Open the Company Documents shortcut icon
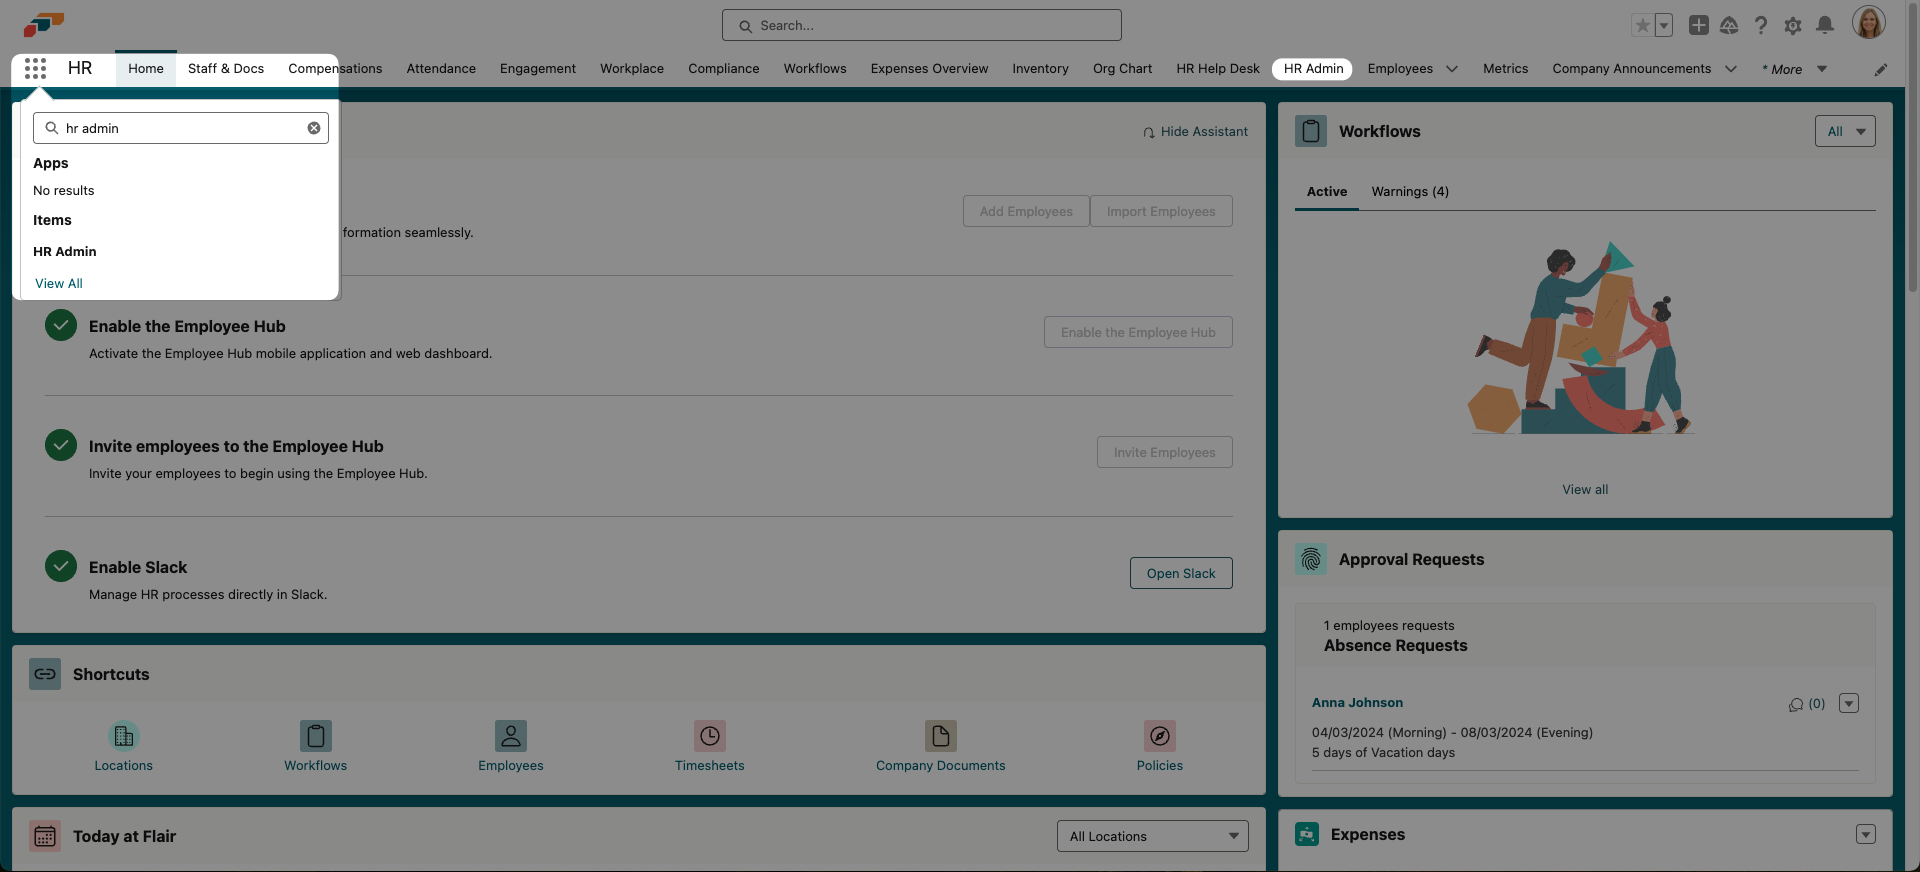The image size is (1920, 872). 940,736
